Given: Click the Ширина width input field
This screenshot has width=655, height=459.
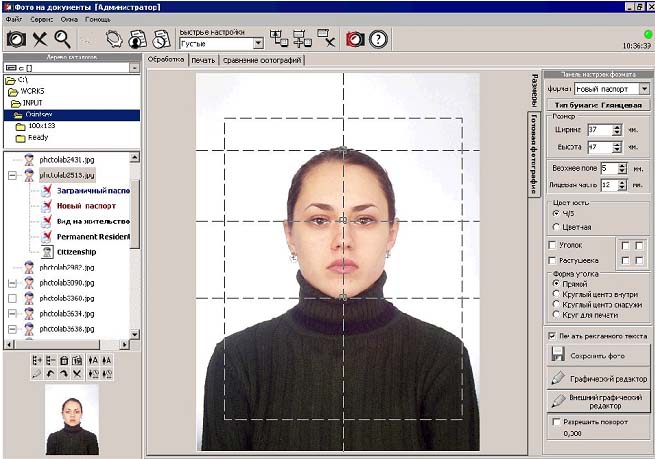Looking at the screenshot, I should click(599, 130).
